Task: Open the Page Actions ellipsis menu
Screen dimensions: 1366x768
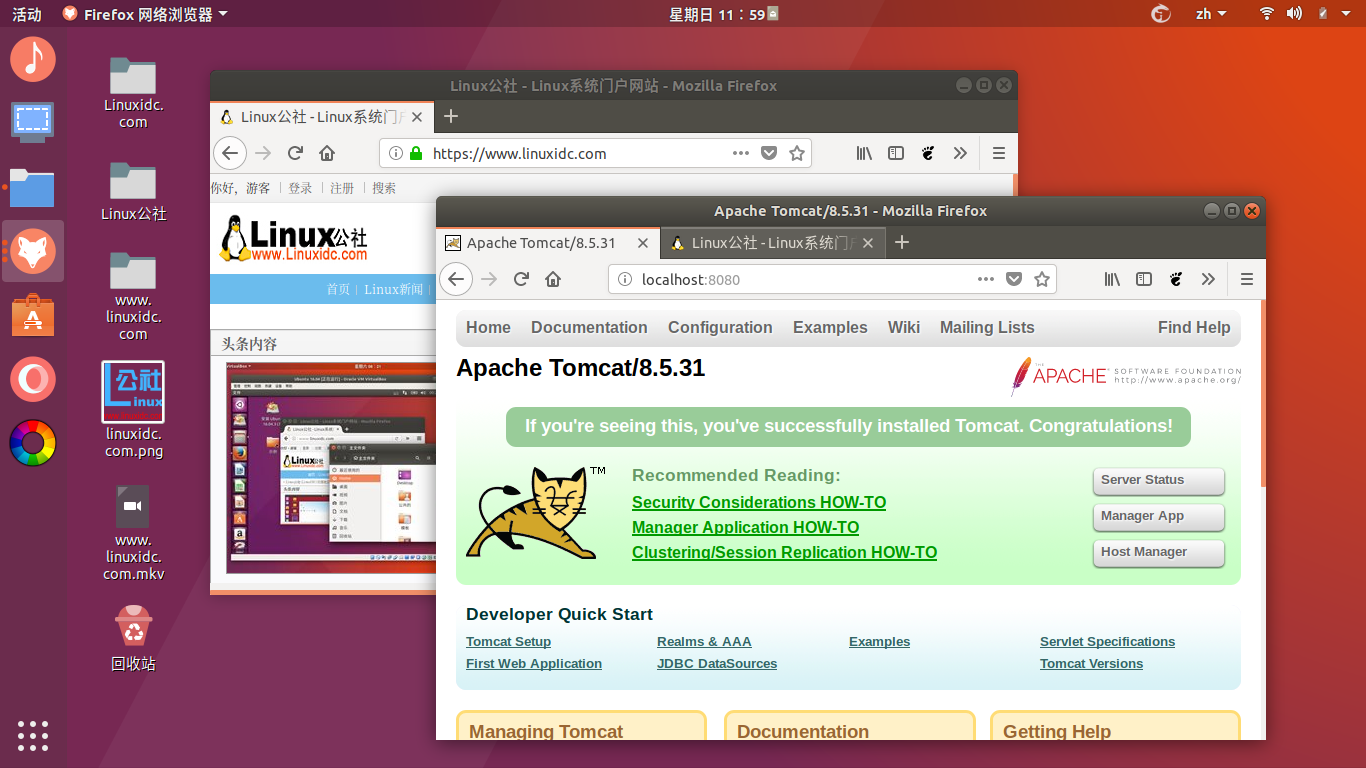Action: point(985,279)
